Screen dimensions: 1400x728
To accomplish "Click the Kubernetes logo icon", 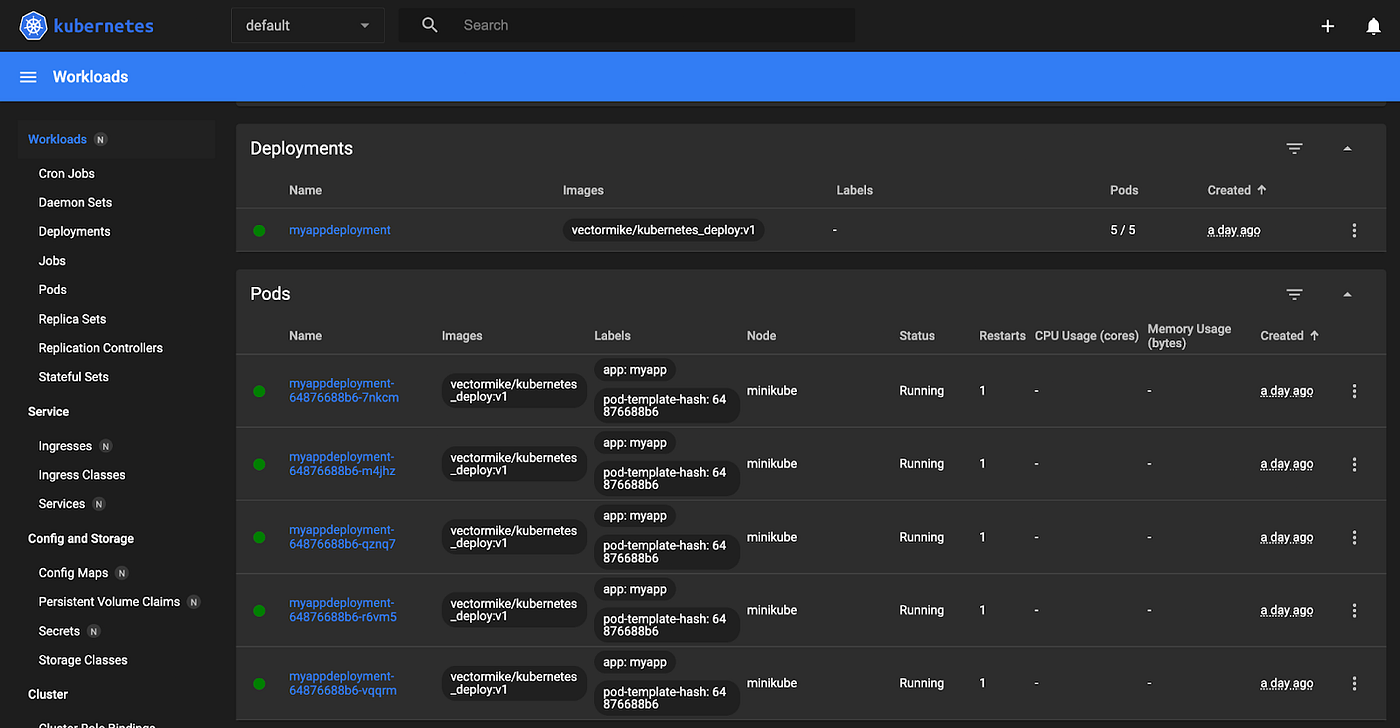I will 33,26.
